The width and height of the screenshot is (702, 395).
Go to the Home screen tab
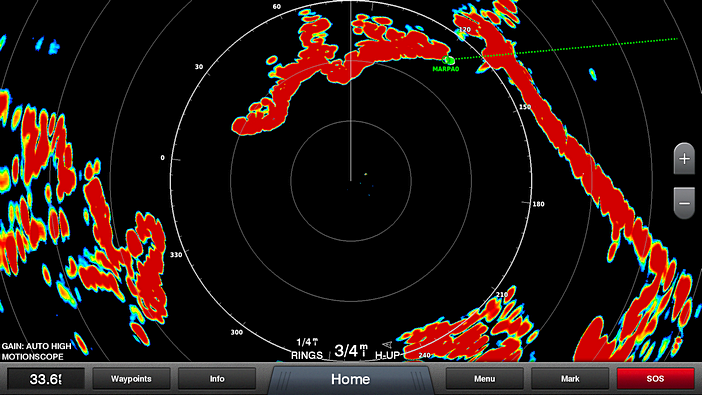(x=351, y=379)
